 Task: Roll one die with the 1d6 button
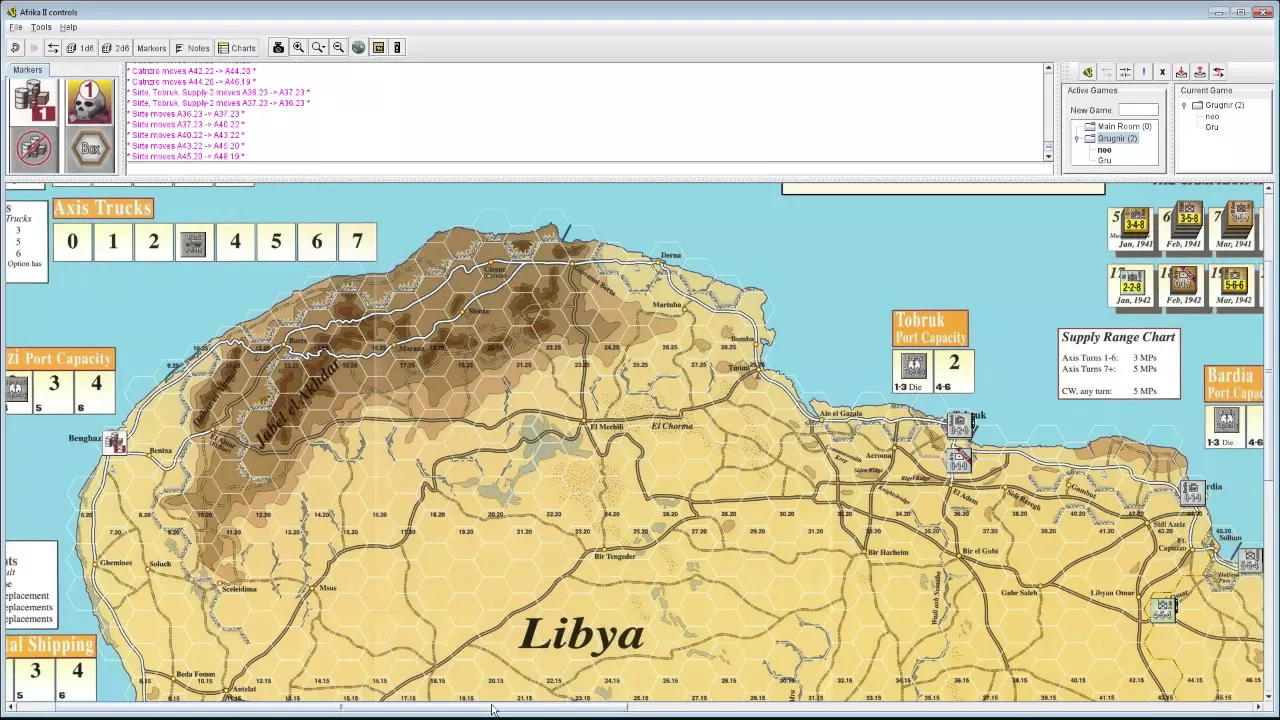[x=80, y=48]
